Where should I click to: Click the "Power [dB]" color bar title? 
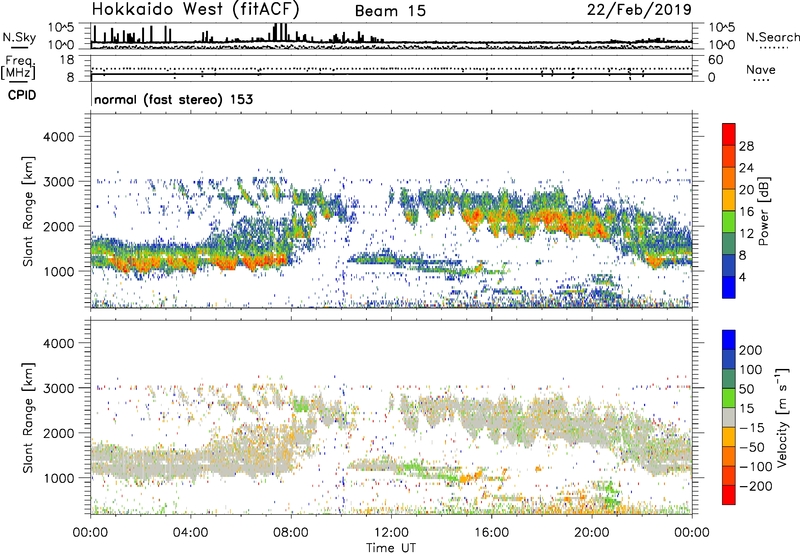(x=763, y=211)
